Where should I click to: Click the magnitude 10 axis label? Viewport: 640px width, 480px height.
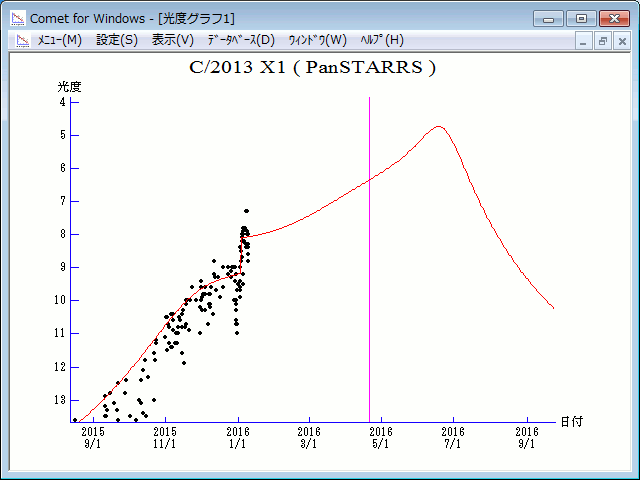(60, 300)
